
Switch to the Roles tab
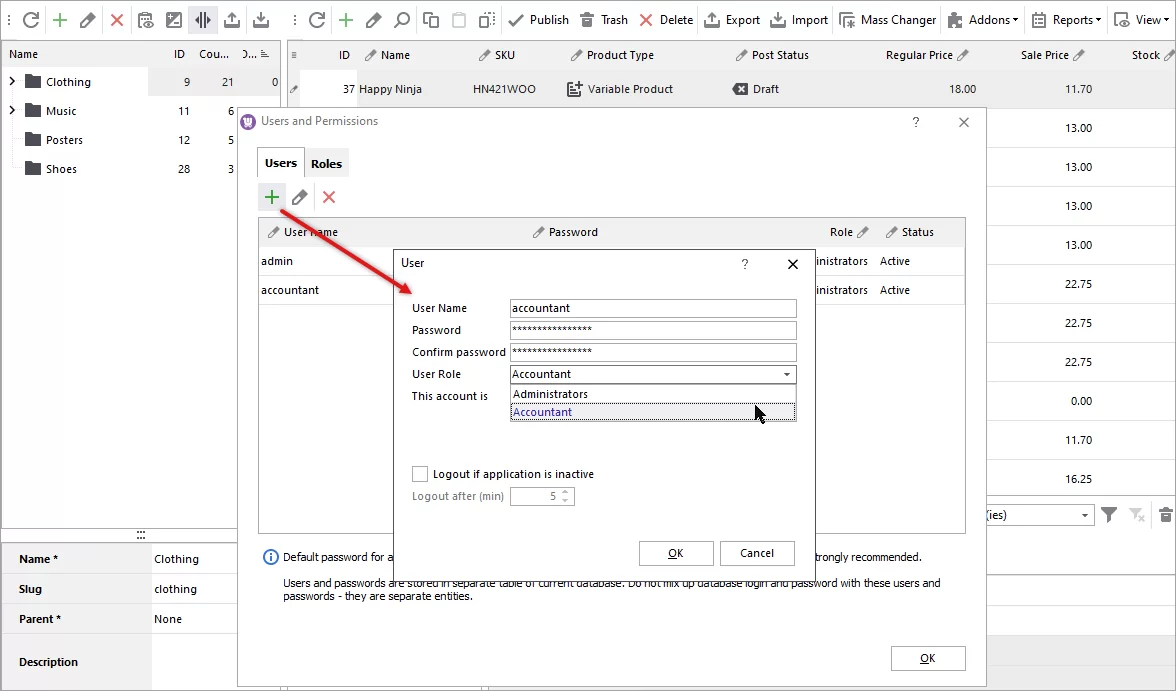pos(327,162)
